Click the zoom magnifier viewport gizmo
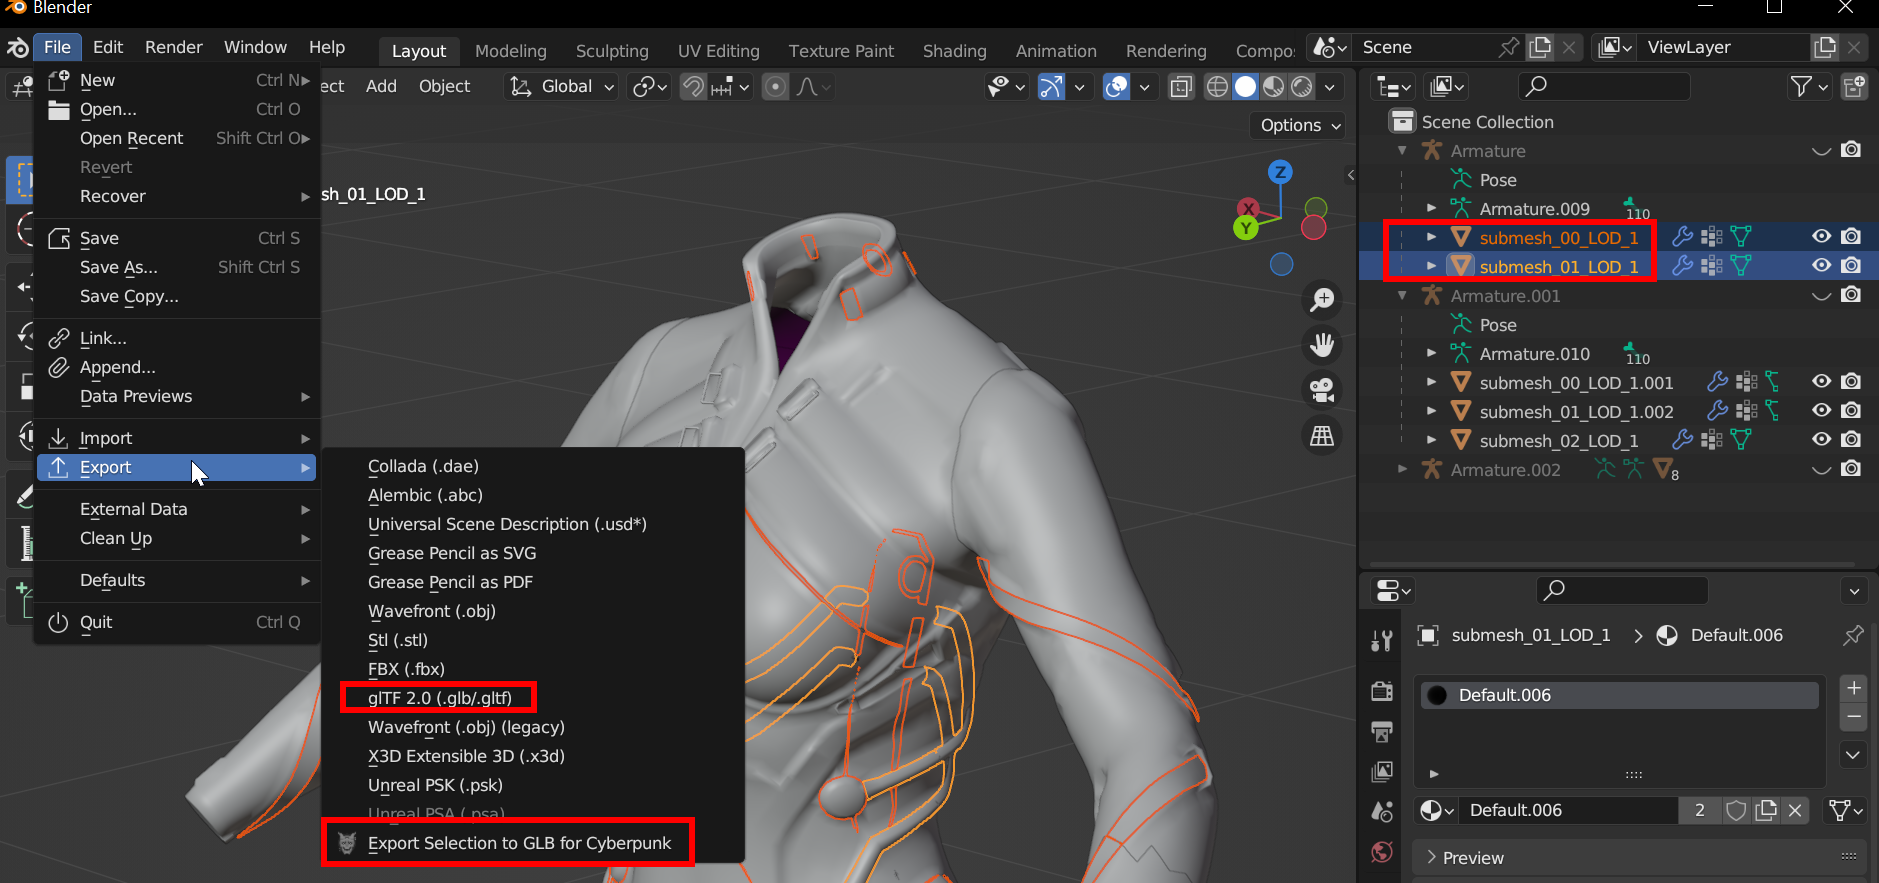Image resolution: width=1879 pixels, height=883 pixels. [x=1322, y=299]
